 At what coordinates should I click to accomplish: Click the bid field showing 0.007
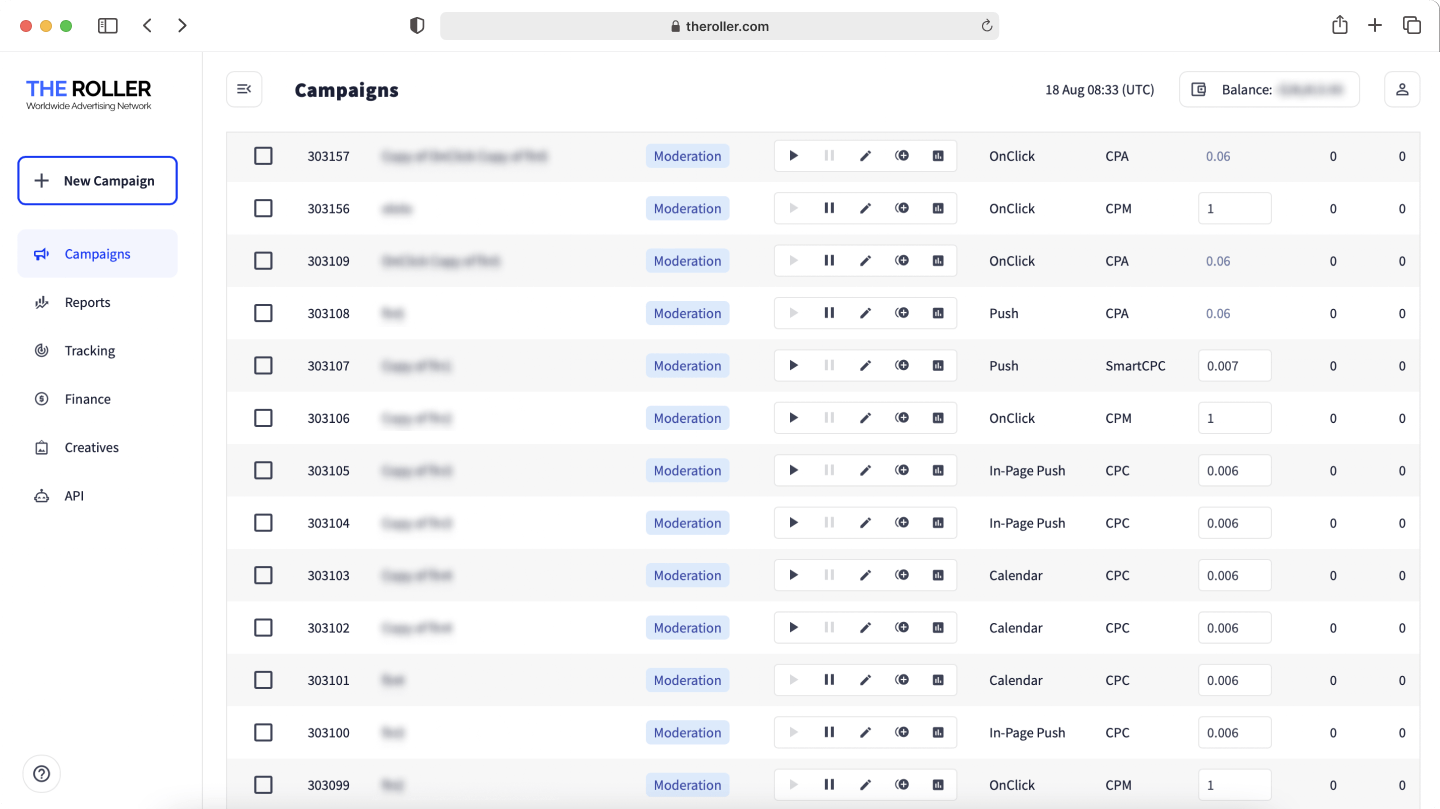[1234, 365]
